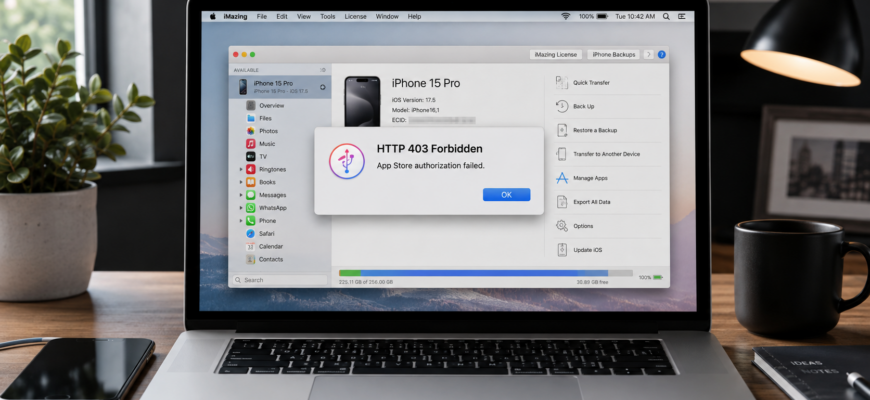Open the Edit menu
Image resolution: width=870 pixels, height=400 pixels.
point(282,17)
